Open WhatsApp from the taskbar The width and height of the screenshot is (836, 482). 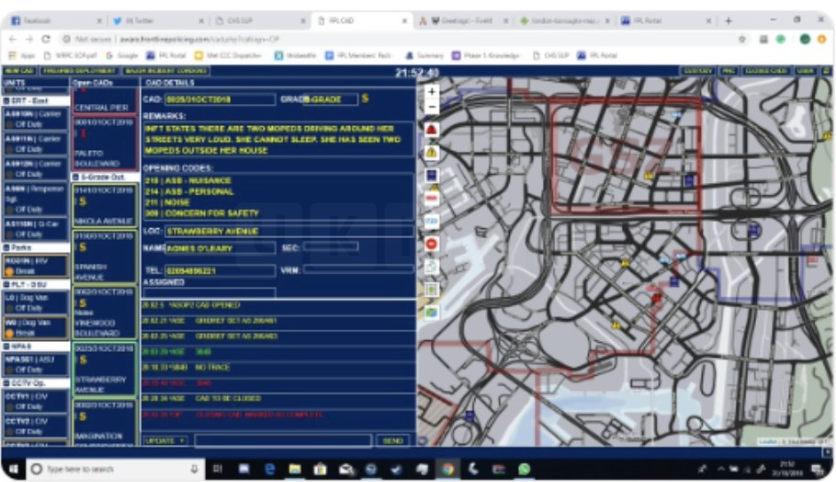524,469
